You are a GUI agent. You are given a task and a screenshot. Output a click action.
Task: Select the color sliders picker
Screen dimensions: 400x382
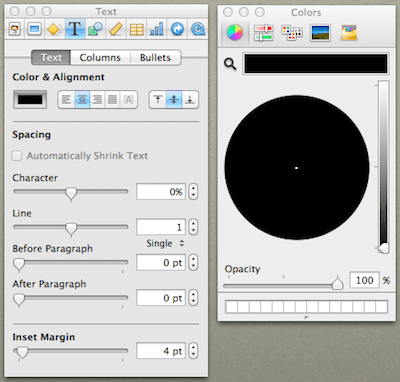point(264,33)
